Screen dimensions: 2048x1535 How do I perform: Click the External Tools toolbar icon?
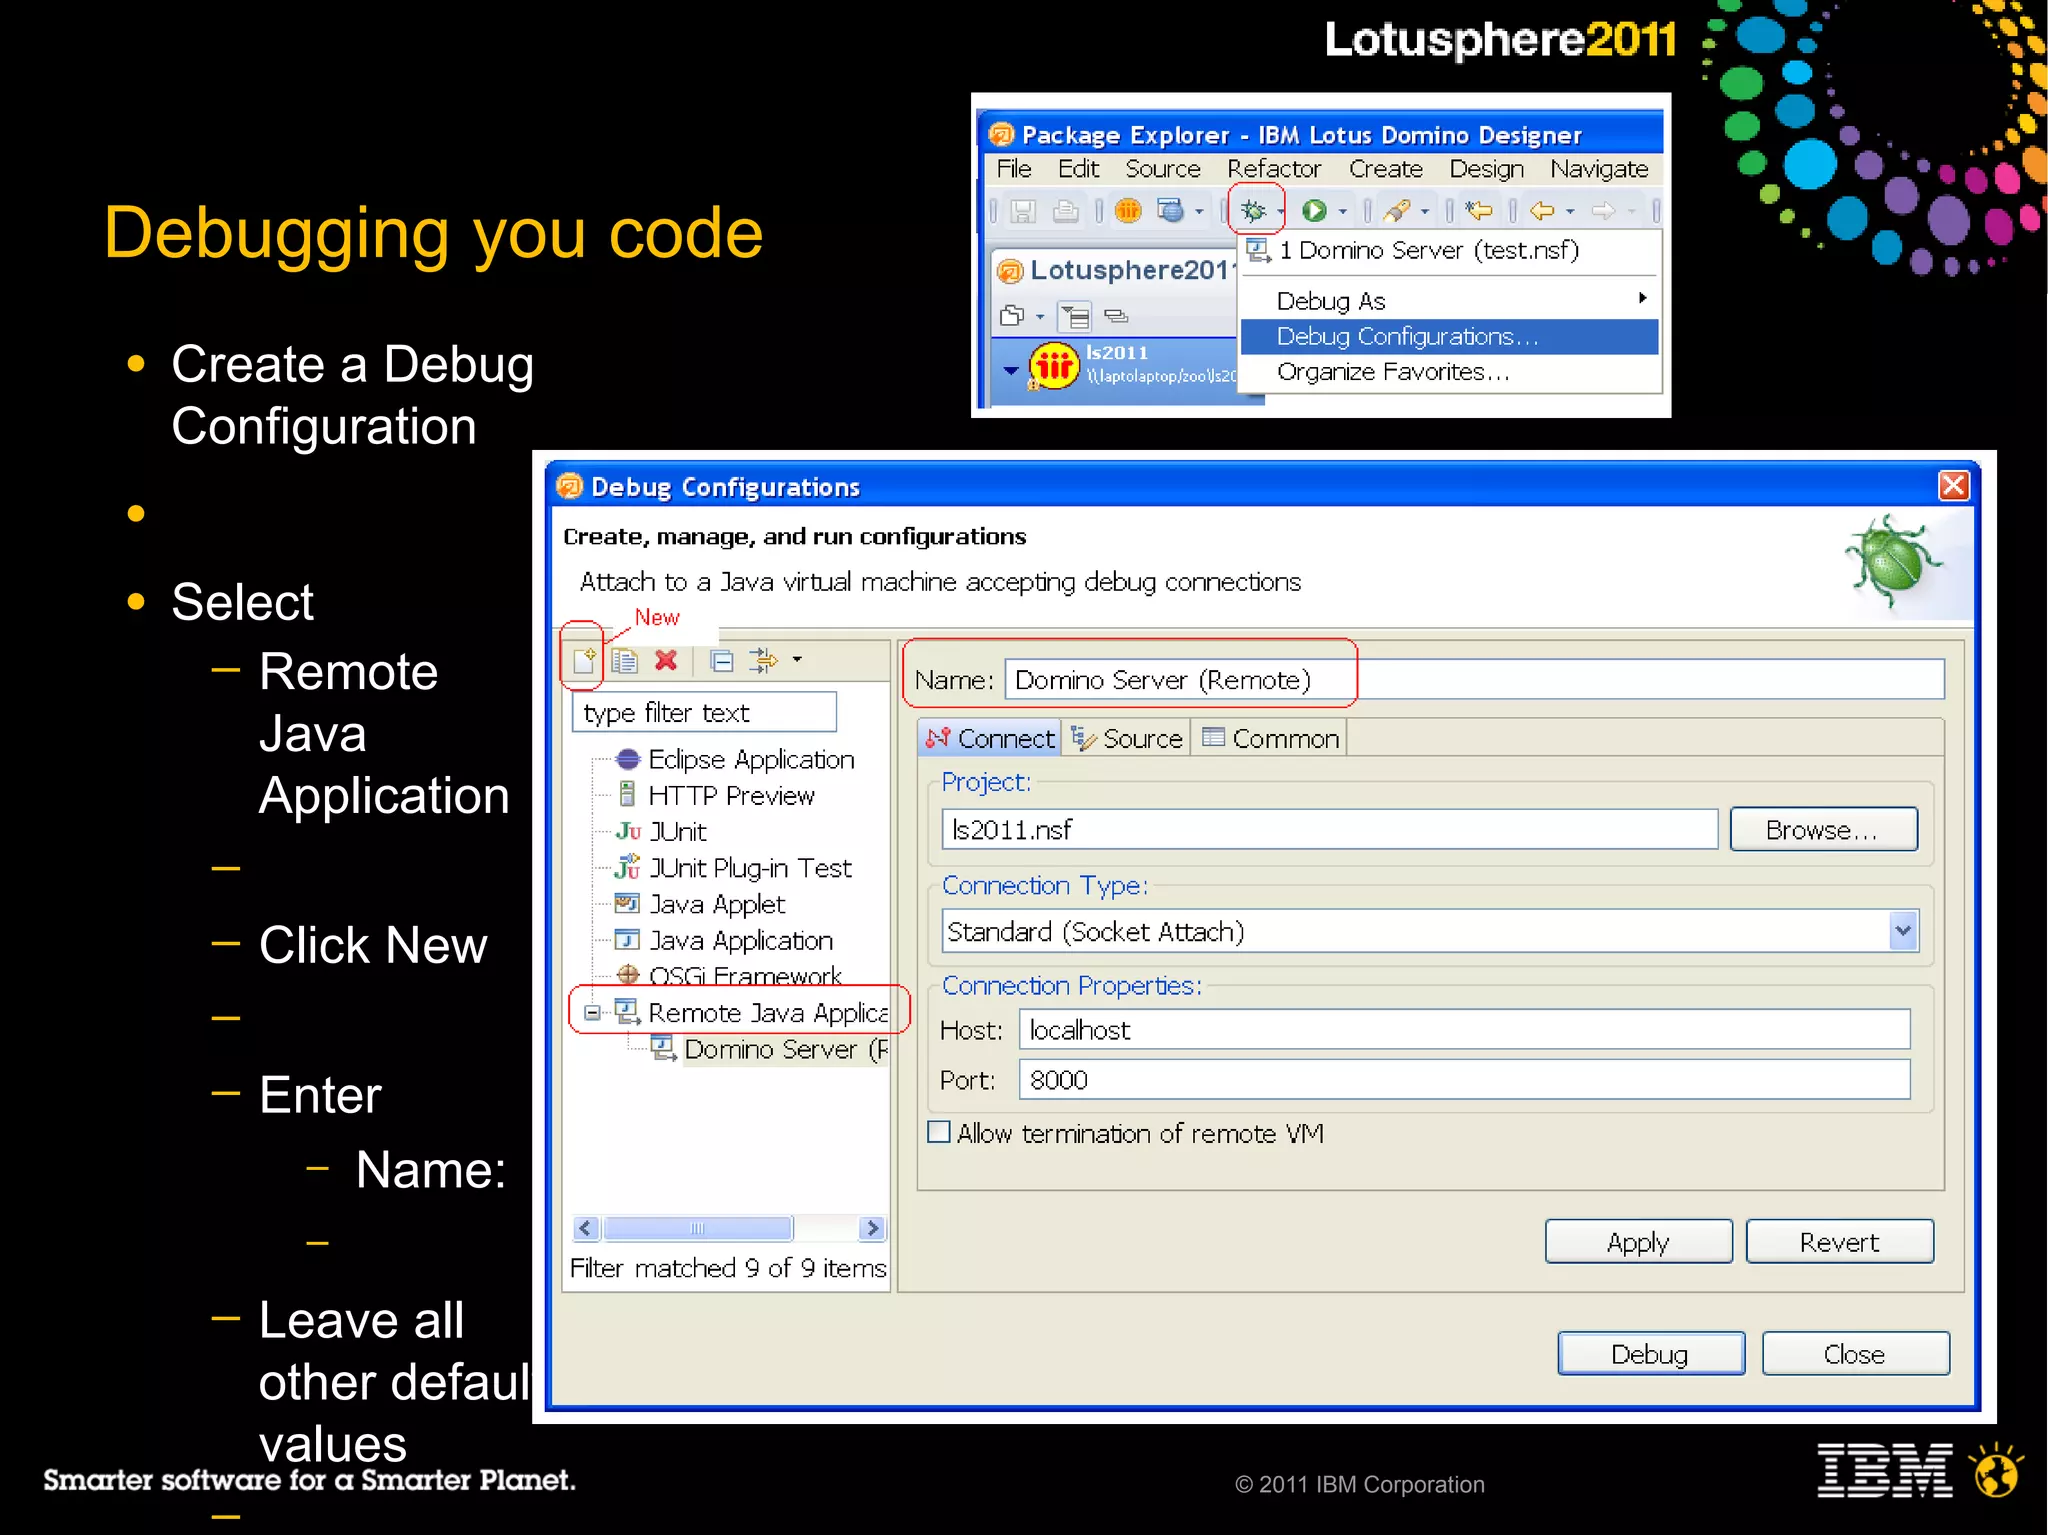tap(1397, 210)
